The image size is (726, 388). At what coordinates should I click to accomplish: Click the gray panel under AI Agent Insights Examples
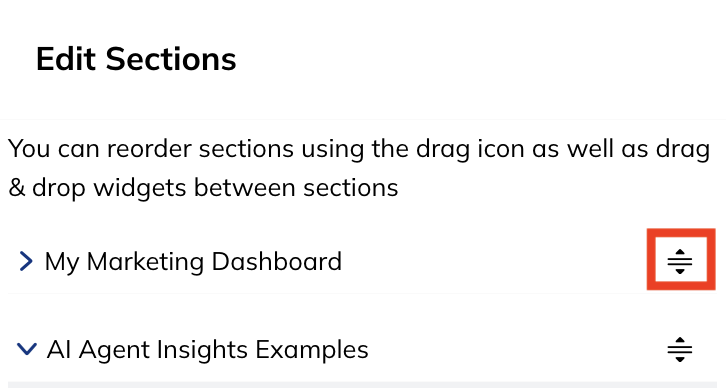coord(363,385)
